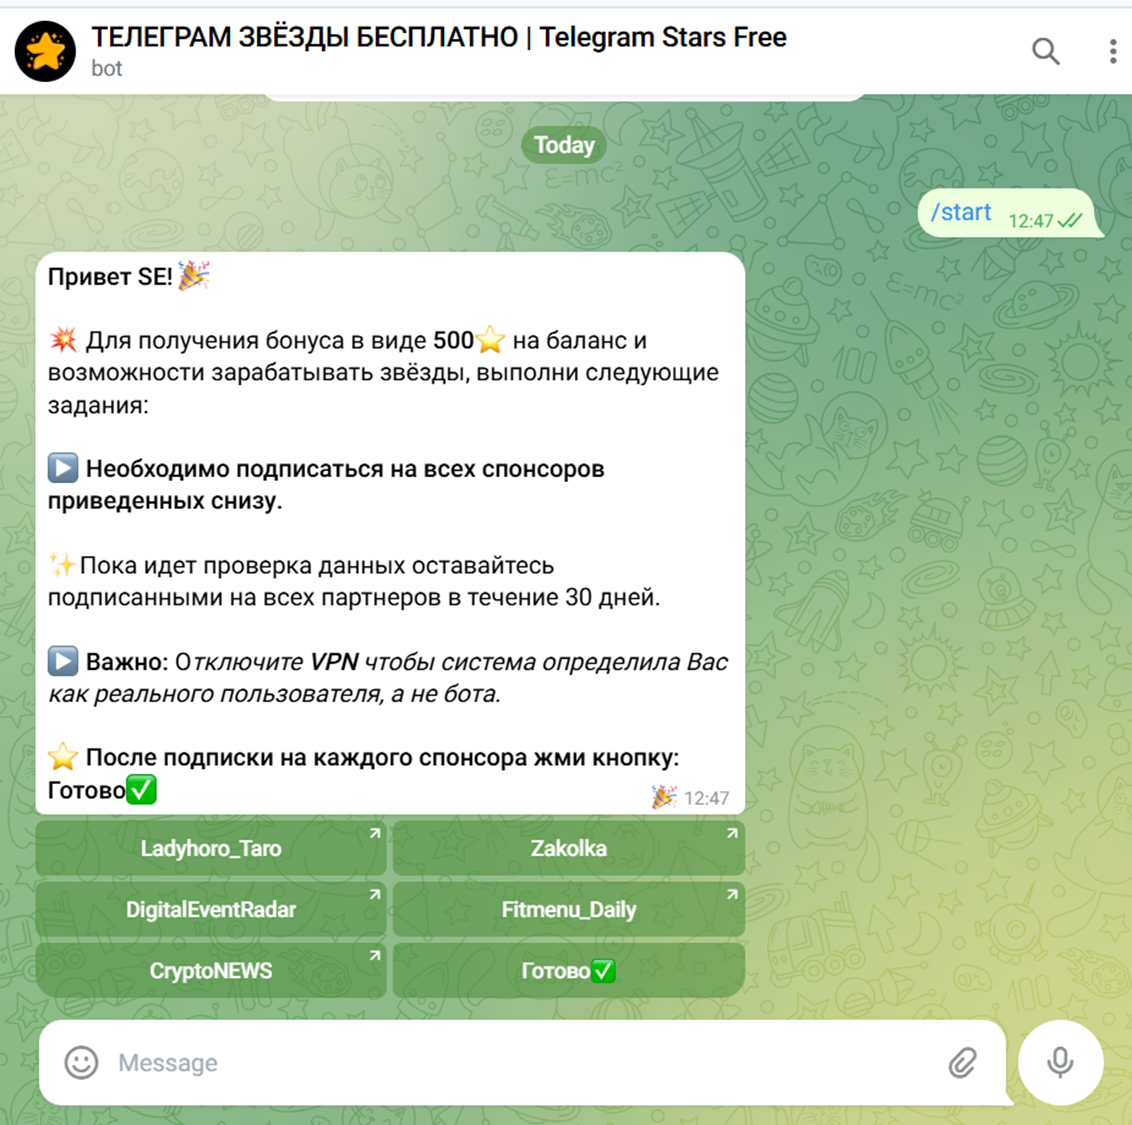
Task: Click the 'Привет SE!' greeting text
Action: point(110,277)
